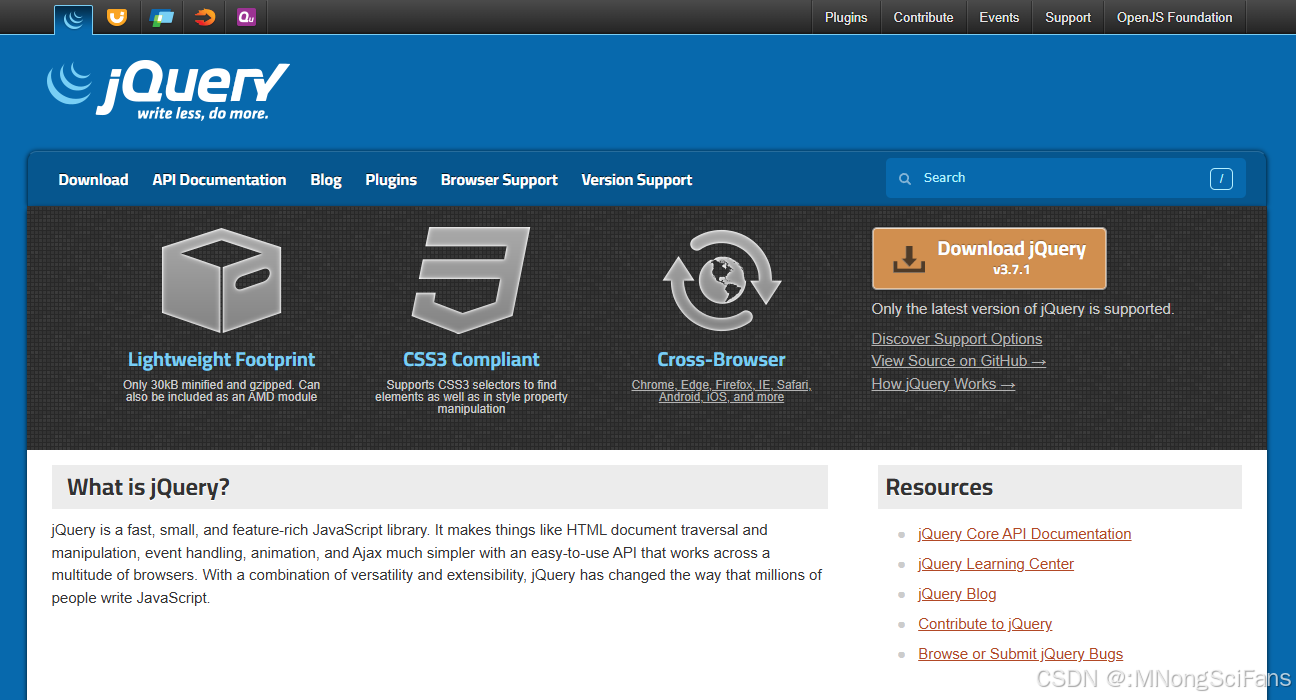Click the Resources heading
The height and width of the screenshot is (700, 1296).
[x=939, y=488]
